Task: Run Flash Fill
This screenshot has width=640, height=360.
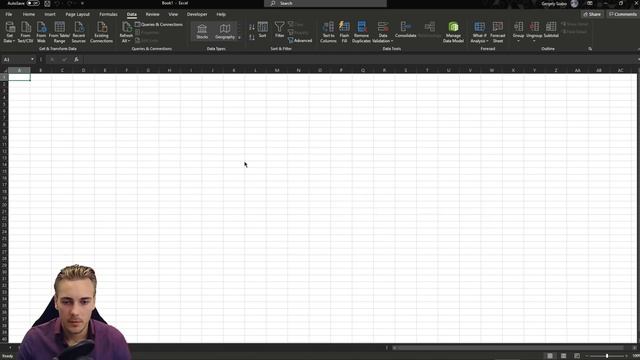Action: click(x=344, y=32)
